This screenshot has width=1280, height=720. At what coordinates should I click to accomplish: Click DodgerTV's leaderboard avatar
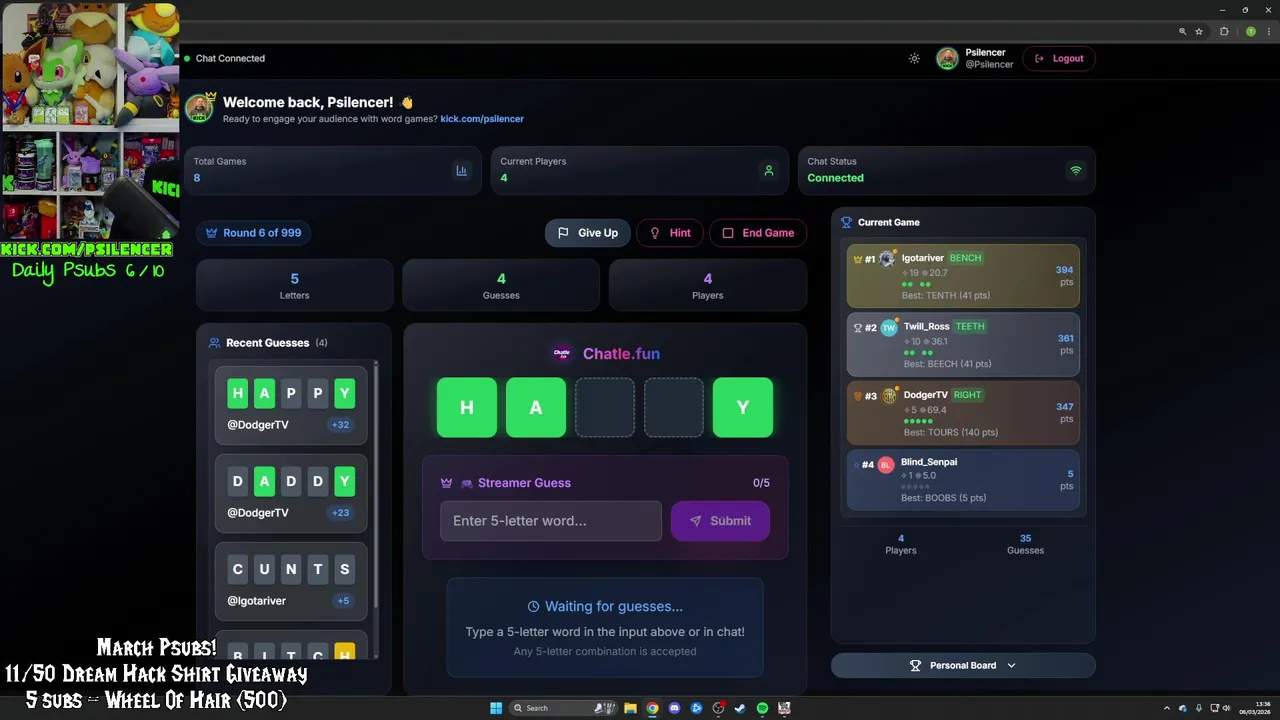click(x=889, y=396)
